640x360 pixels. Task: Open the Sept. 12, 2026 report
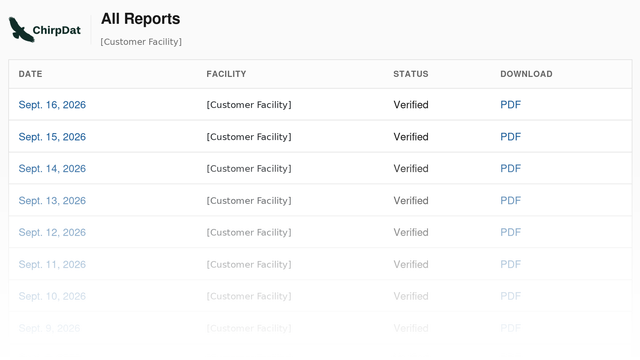52,232
